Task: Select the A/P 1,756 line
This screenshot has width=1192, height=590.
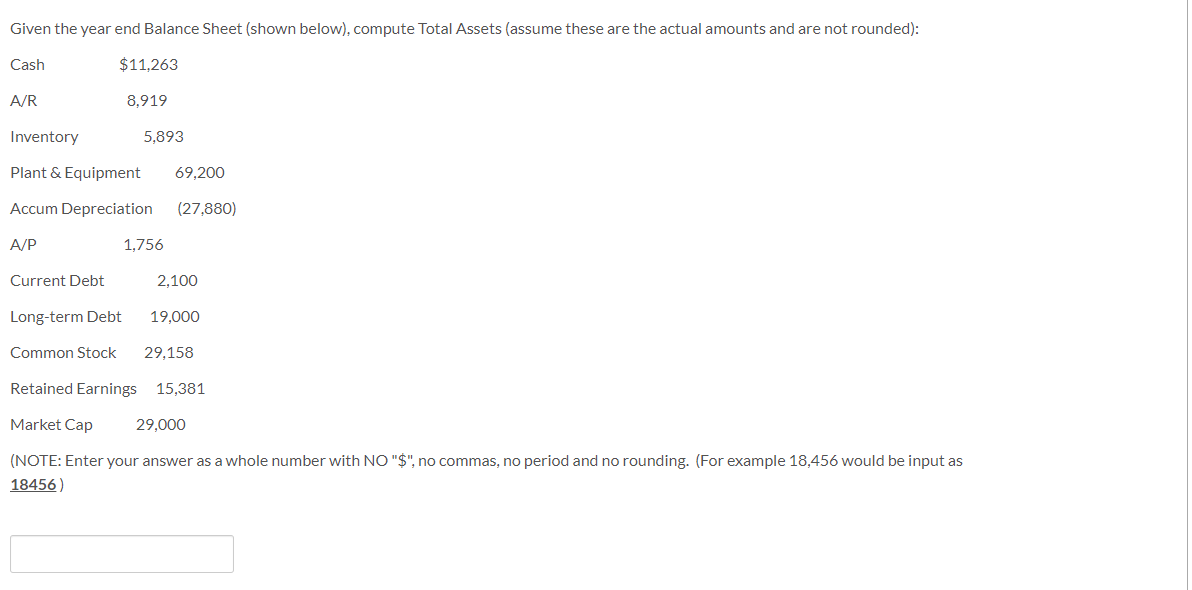Action: point(86,244)
